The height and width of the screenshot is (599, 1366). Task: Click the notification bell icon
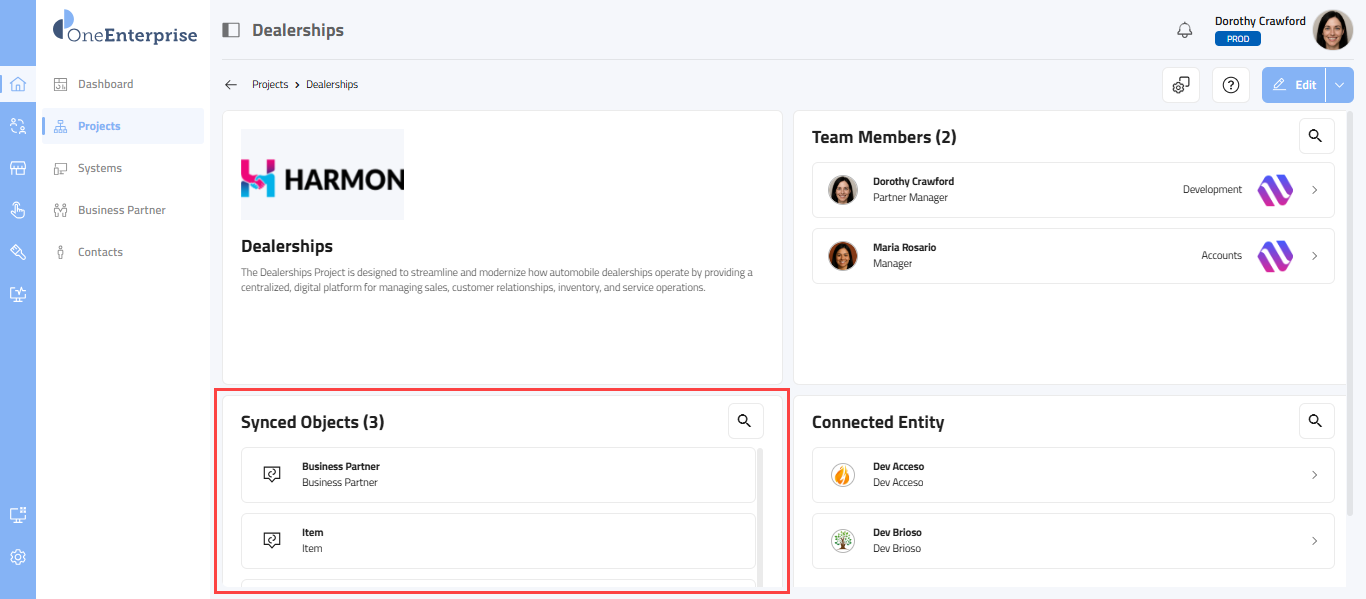pos(1185,30)
